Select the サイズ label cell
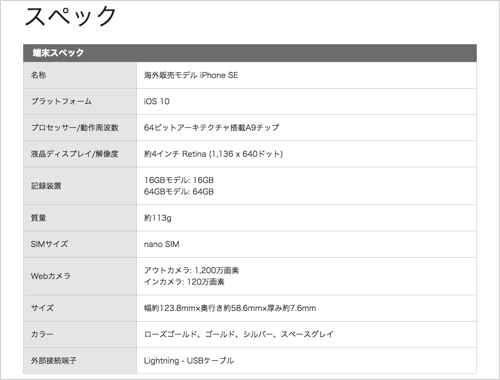The width and height of the screenshot is (500, 380). pos(80,308)
